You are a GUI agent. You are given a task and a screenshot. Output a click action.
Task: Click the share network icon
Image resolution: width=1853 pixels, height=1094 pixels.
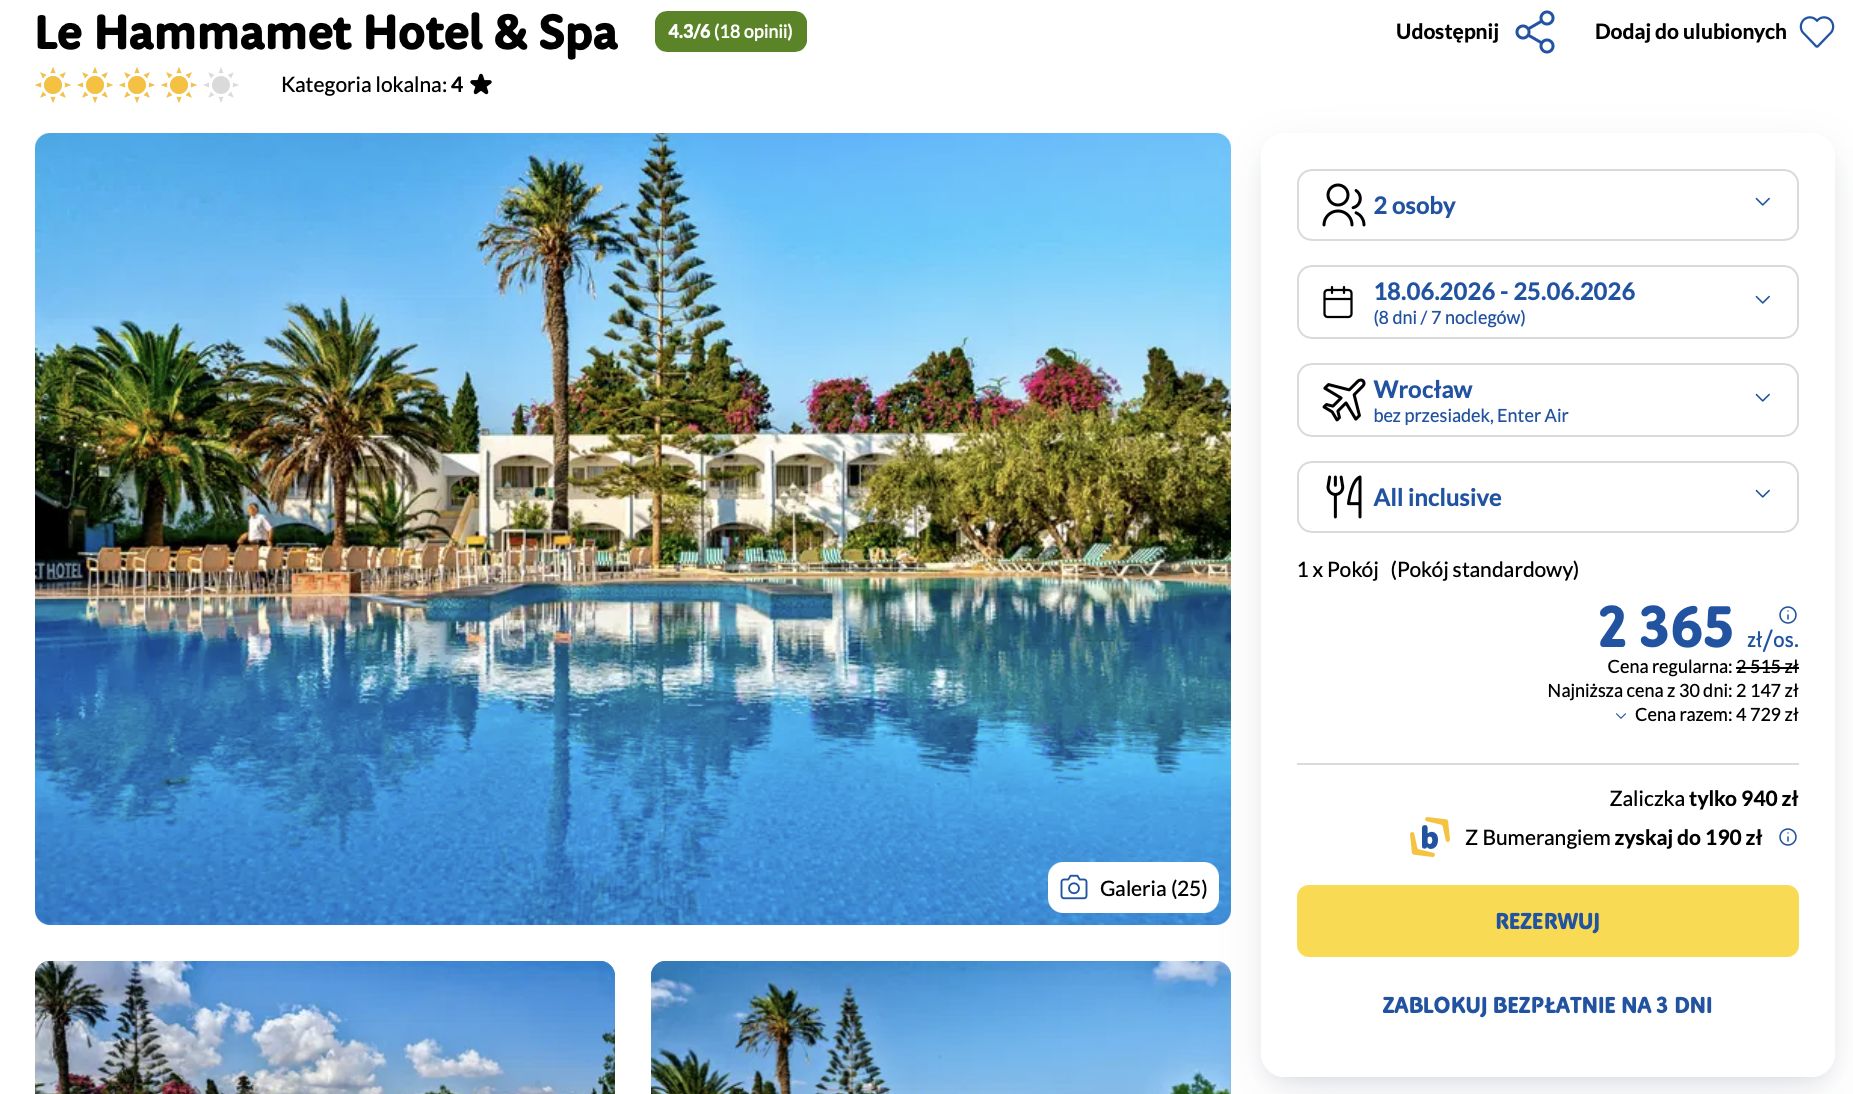[x=1535, y=32]
